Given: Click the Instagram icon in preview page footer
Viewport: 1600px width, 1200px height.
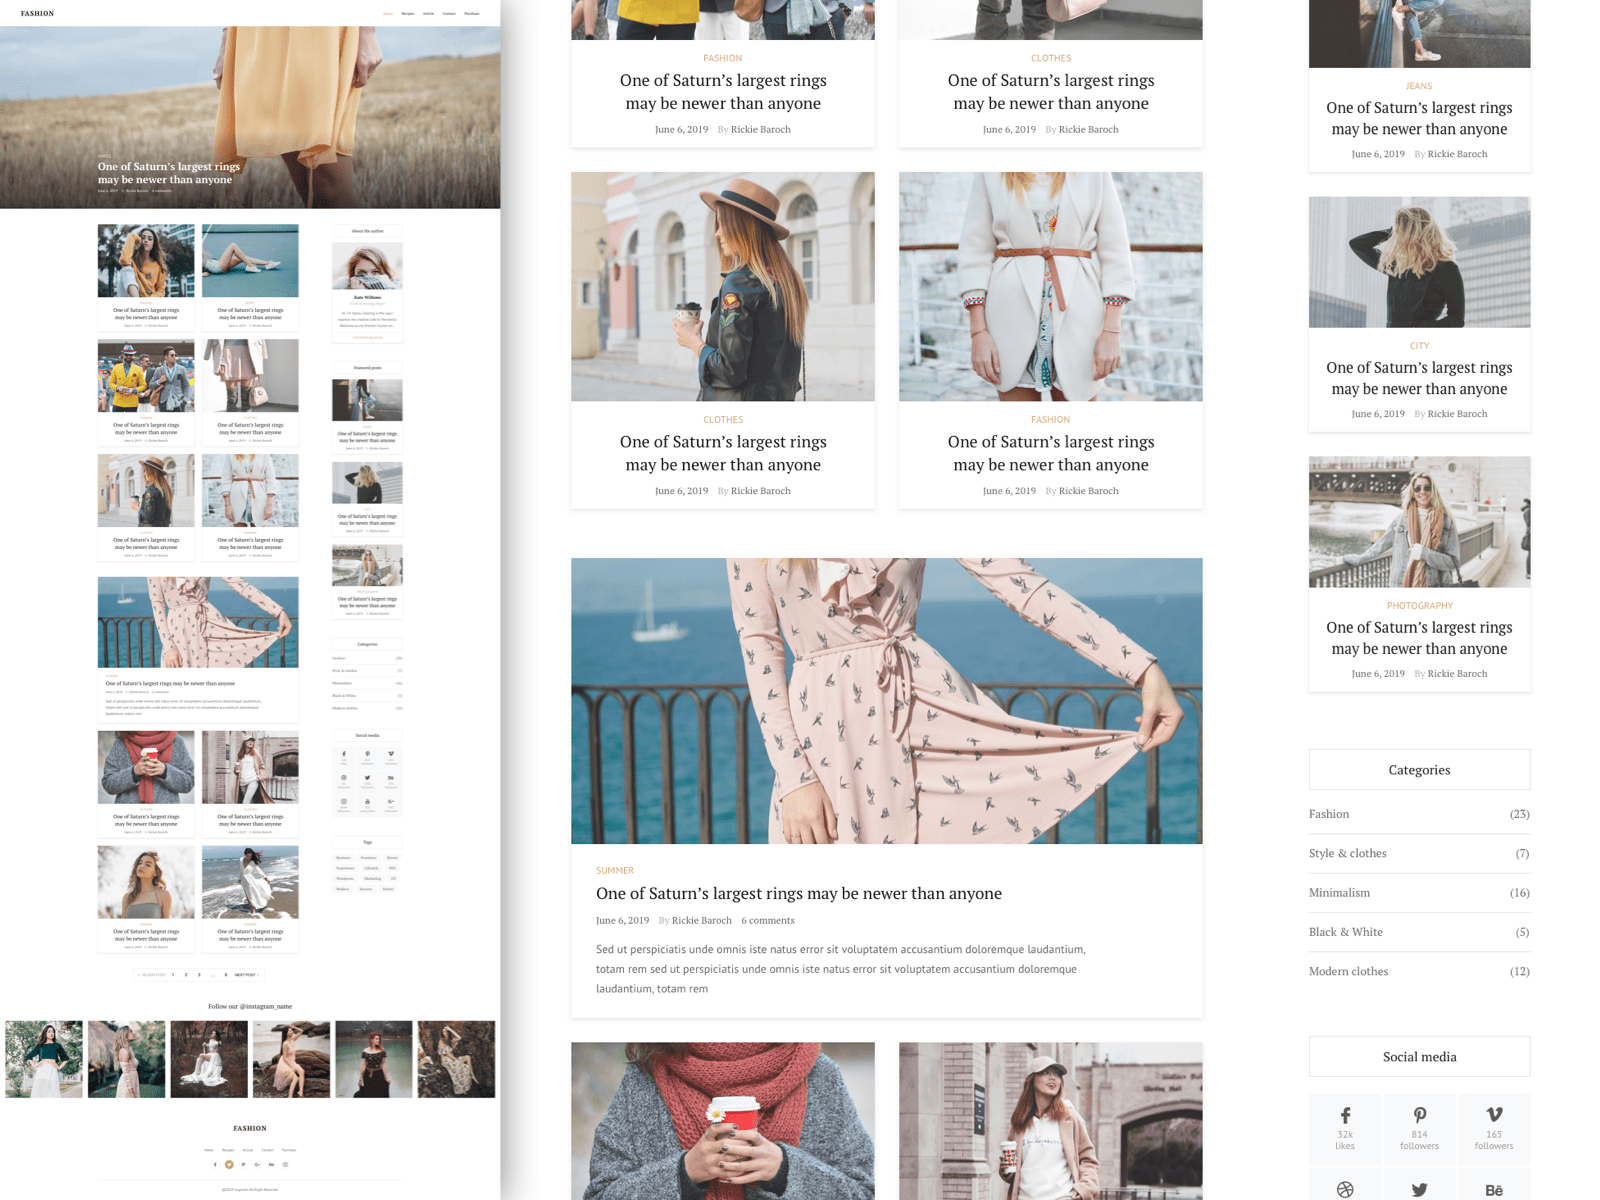Looking at the screenshot, I should 285,1164.
